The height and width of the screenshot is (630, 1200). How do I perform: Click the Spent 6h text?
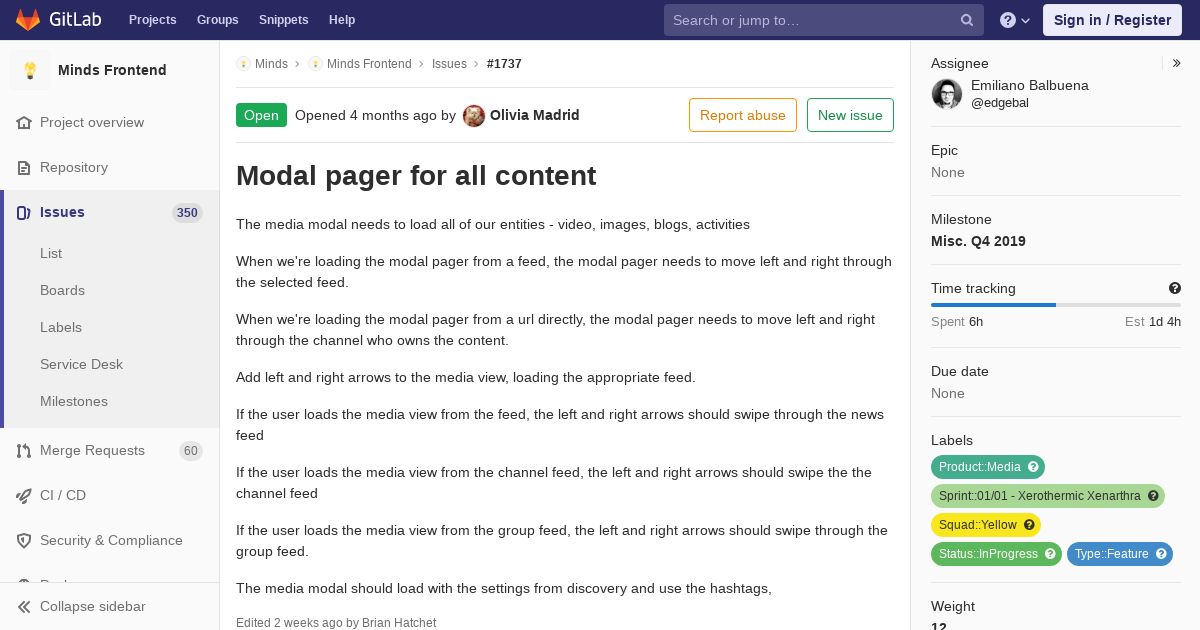[957, 322]
